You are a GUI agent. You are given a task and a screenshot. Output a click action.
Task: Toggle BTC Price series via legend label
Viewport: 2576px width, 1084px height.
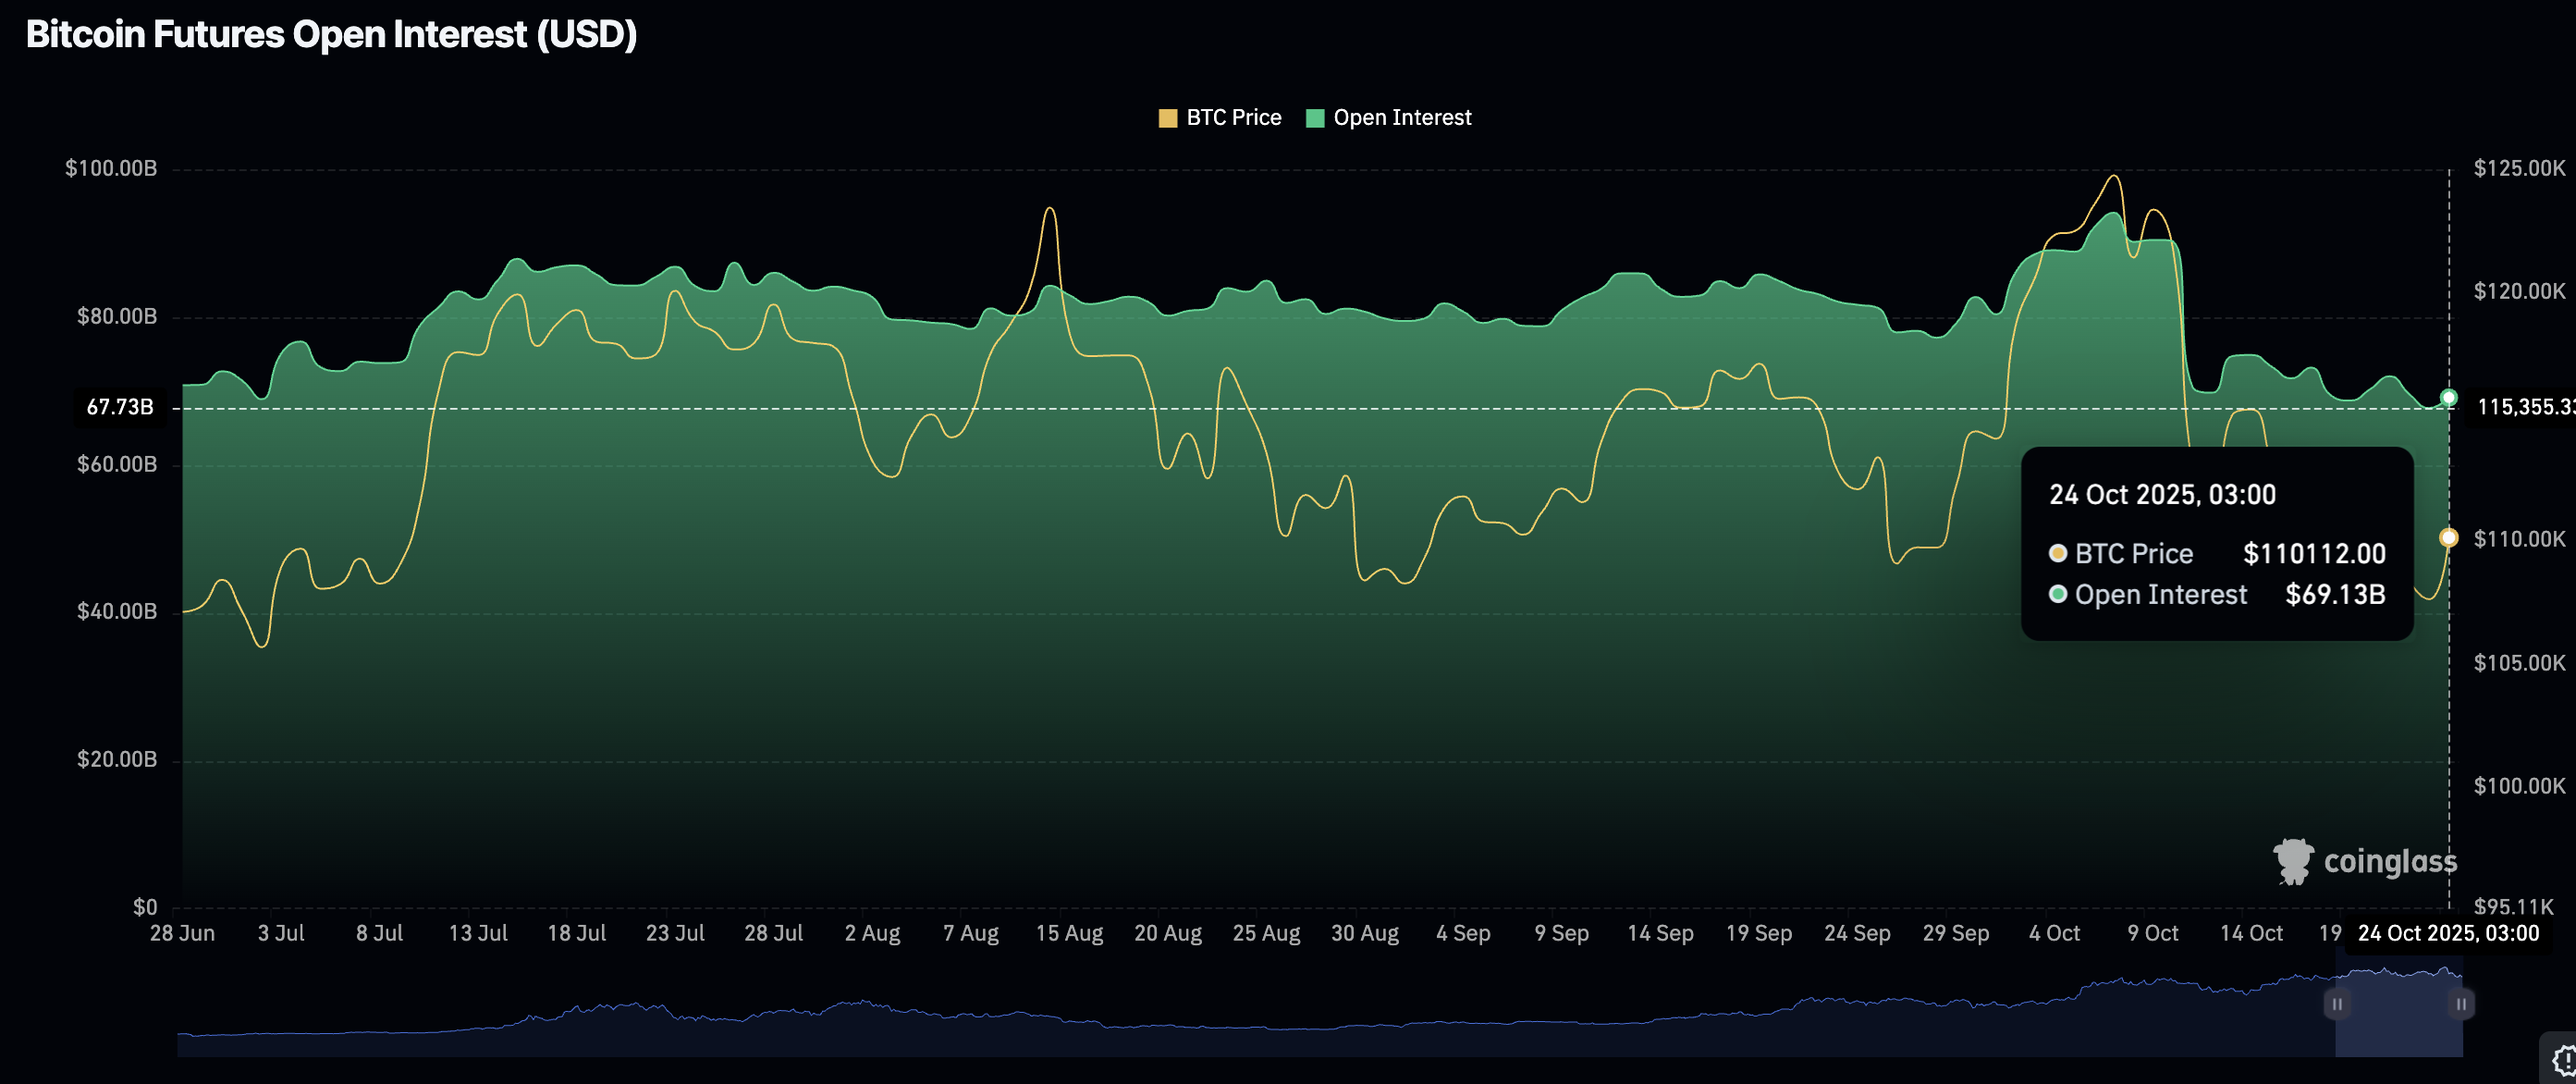[1233, 118]
